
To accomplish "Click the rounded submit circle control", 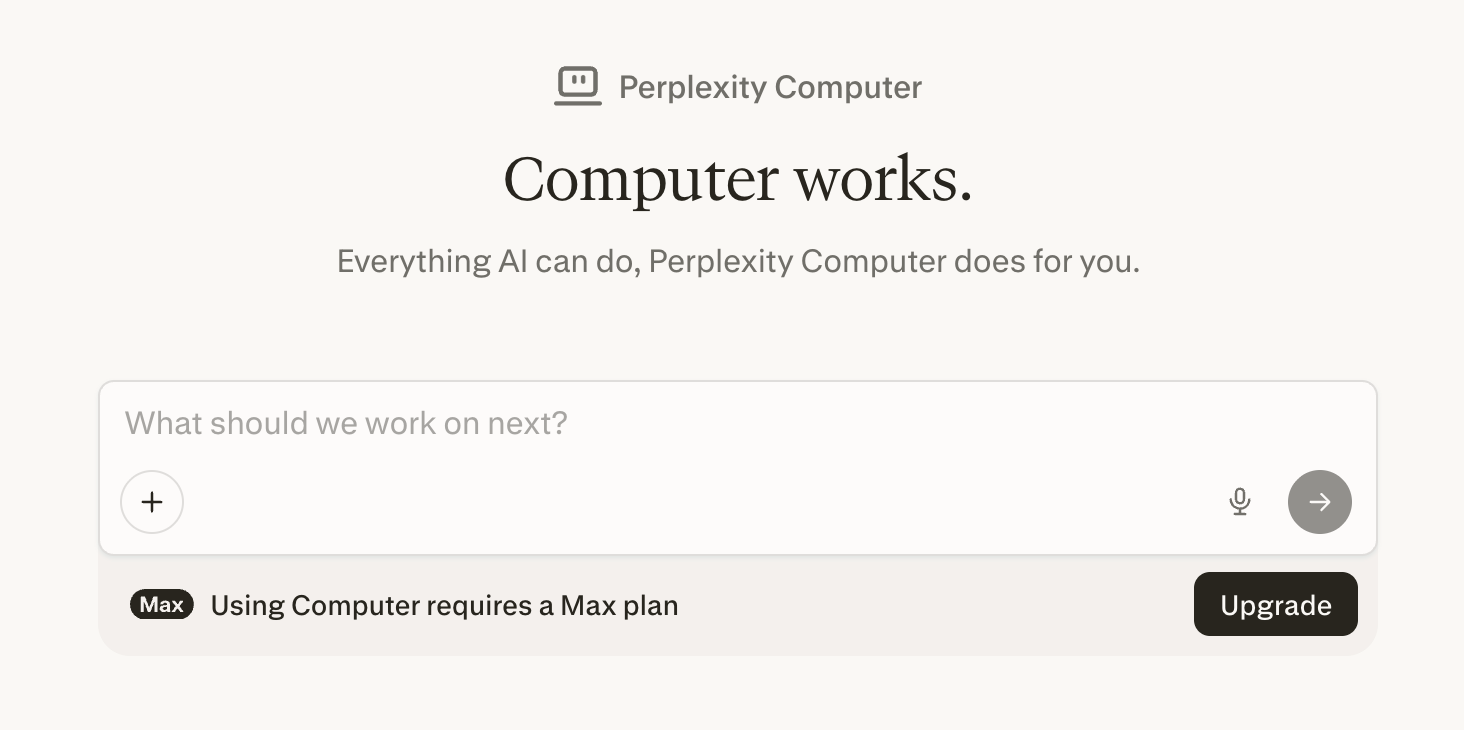I will point(1319,502).
